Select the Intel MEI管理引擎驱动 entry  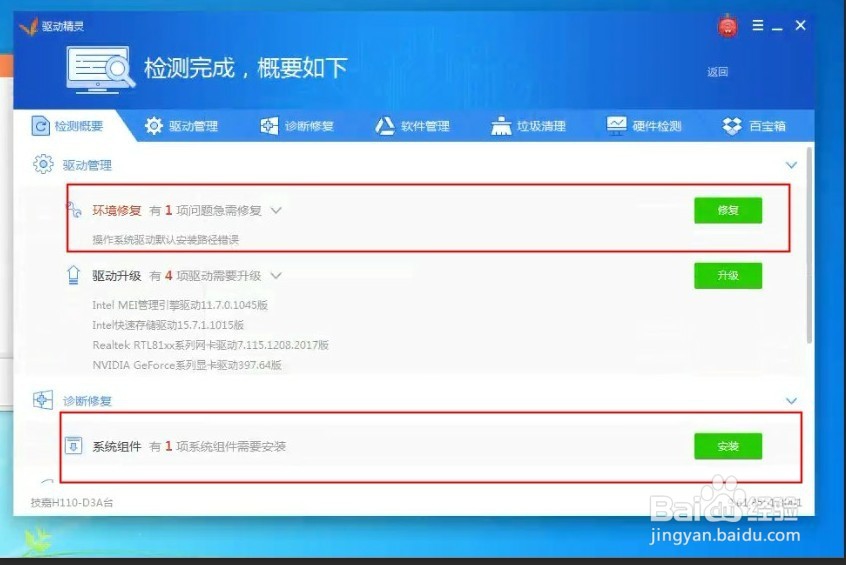point(180,305)
